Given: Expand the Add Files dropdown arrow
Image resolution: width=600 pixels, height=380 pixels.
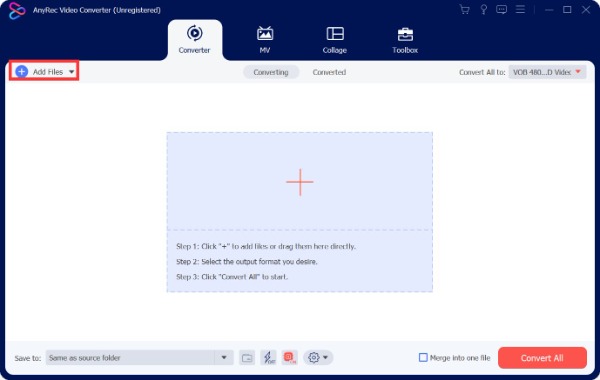Looking at the screenshot, I should point(71,72).
